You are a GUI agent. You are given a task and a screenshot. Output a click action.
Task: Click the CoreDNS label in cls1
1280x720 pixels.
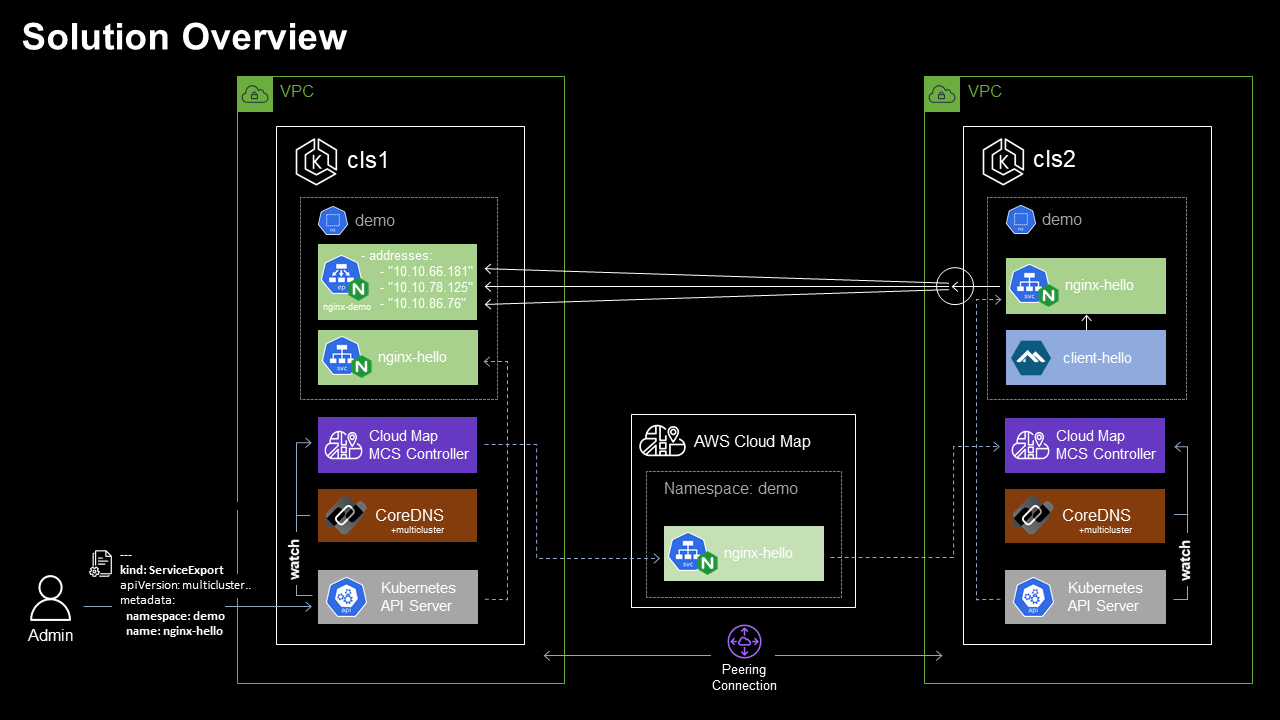click(409, 515)
